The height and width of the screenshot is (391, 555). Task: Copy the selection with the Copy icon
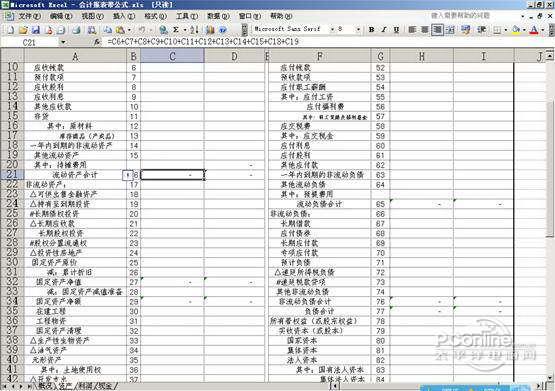click(x=108, y=30)
